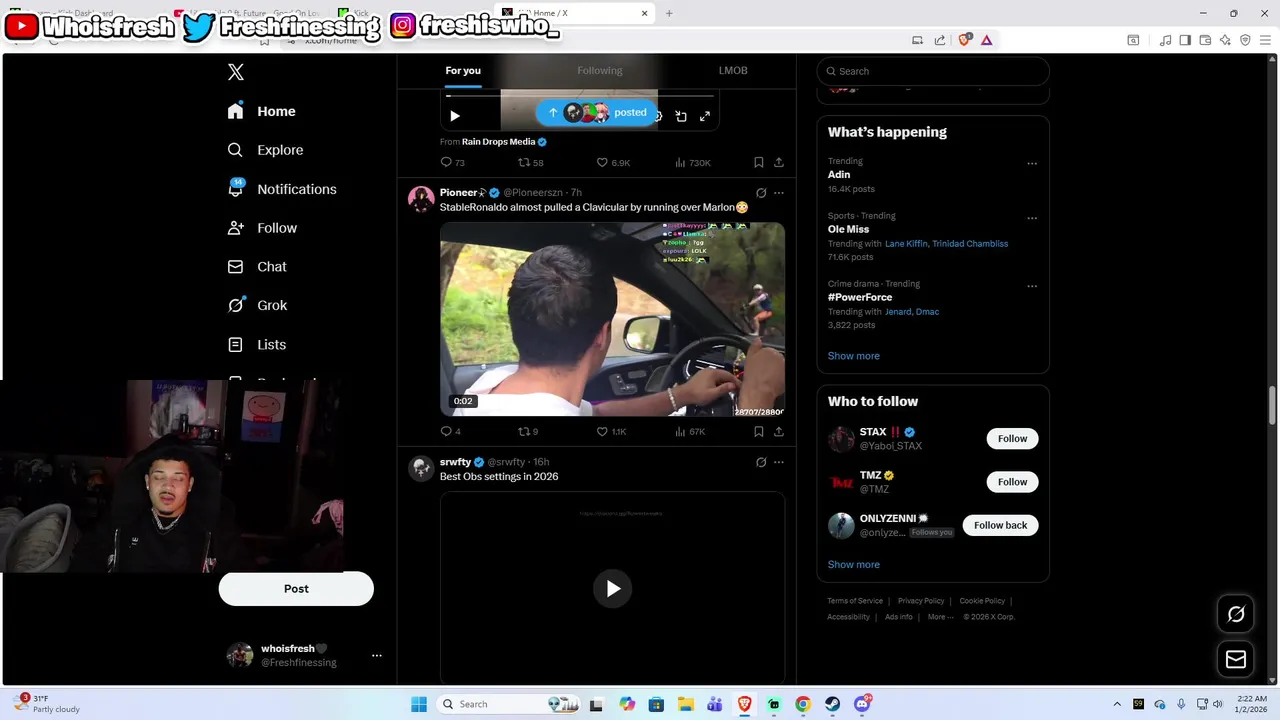Image resolution: width=1280 pixels, height=720 pixels.
Task: Open the floating Messages button
Action: click(x=1236, y=659)
